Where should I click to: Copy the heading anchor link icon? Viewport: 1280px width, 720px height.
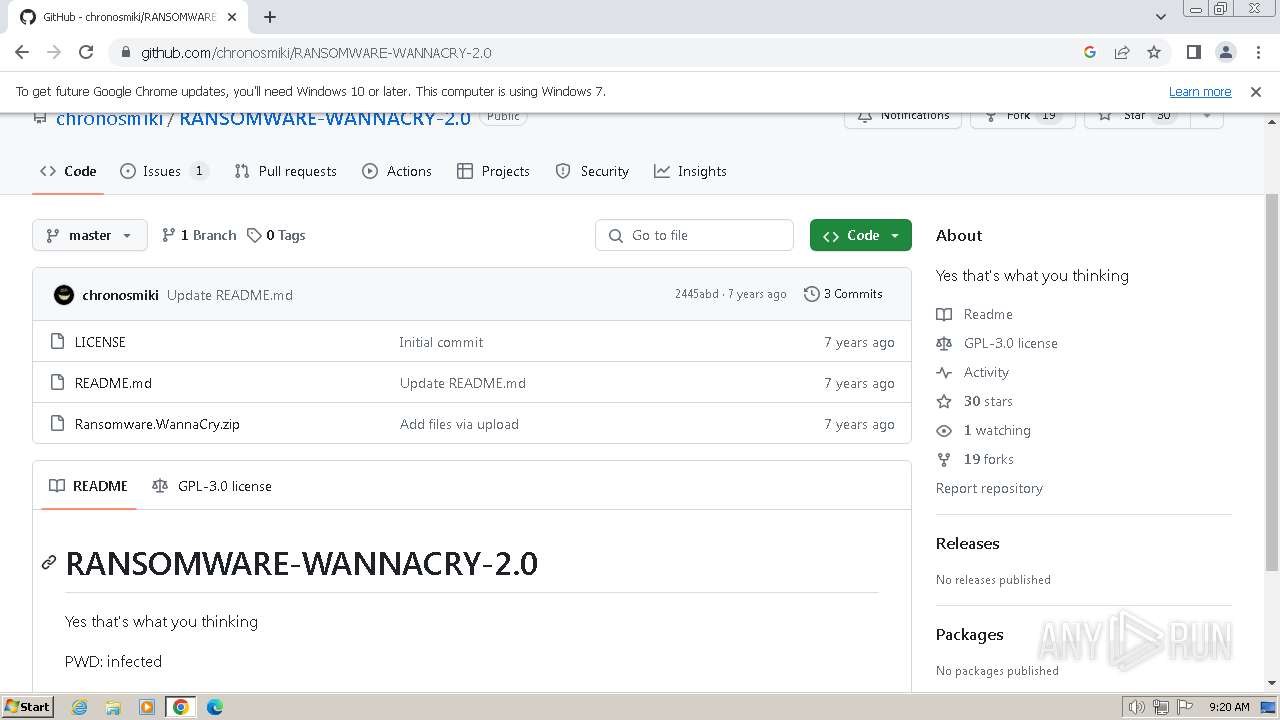point(48,563)
